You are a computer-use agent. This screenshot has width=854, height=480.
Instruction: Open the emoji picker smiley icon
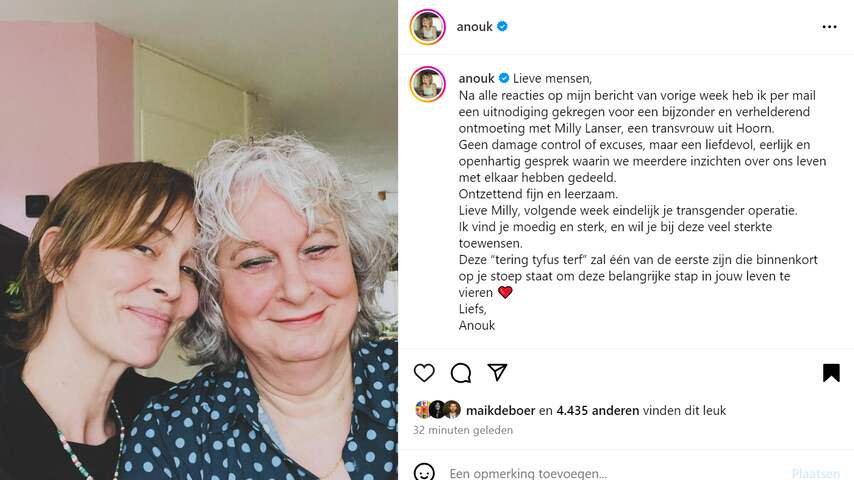(424, 472)
